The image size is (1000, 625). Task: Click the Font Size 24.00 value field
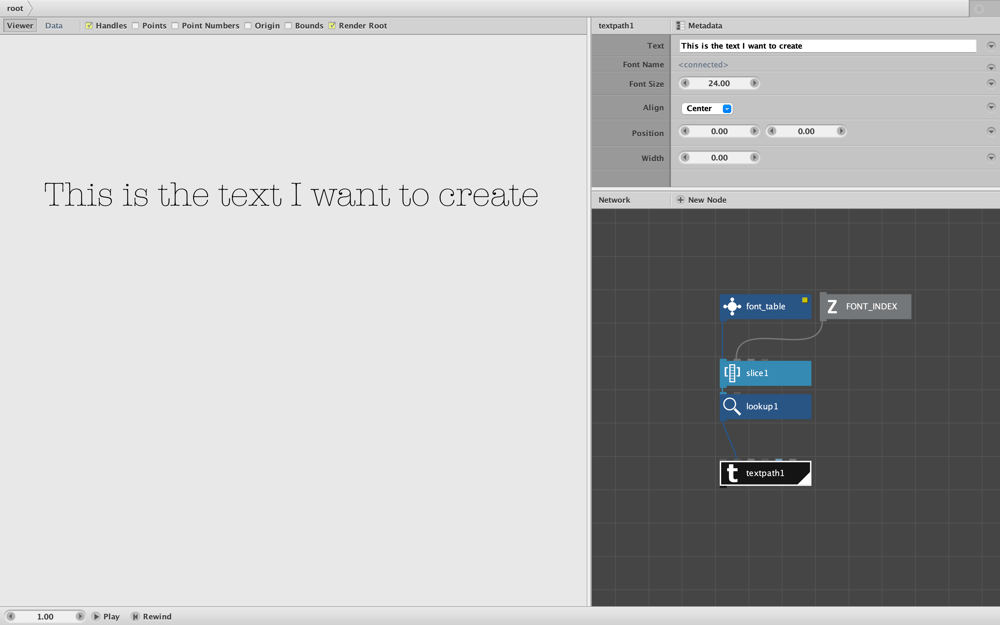coord(719,83)
